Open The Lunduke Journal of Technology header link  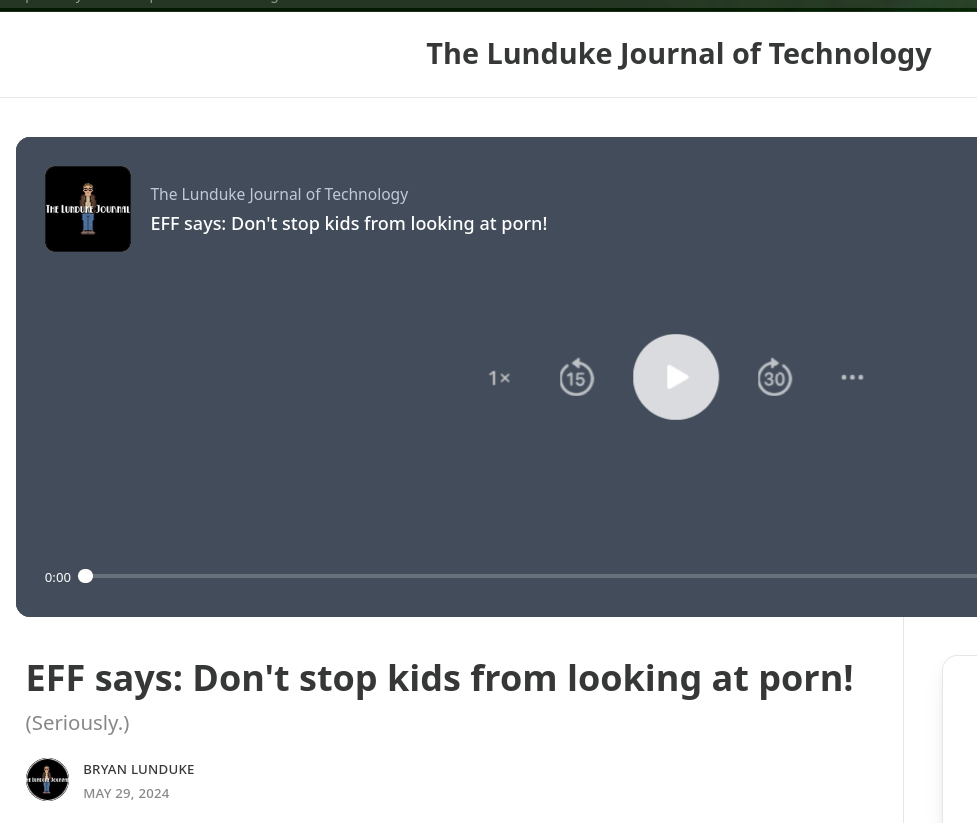click(x=679, y=54)
